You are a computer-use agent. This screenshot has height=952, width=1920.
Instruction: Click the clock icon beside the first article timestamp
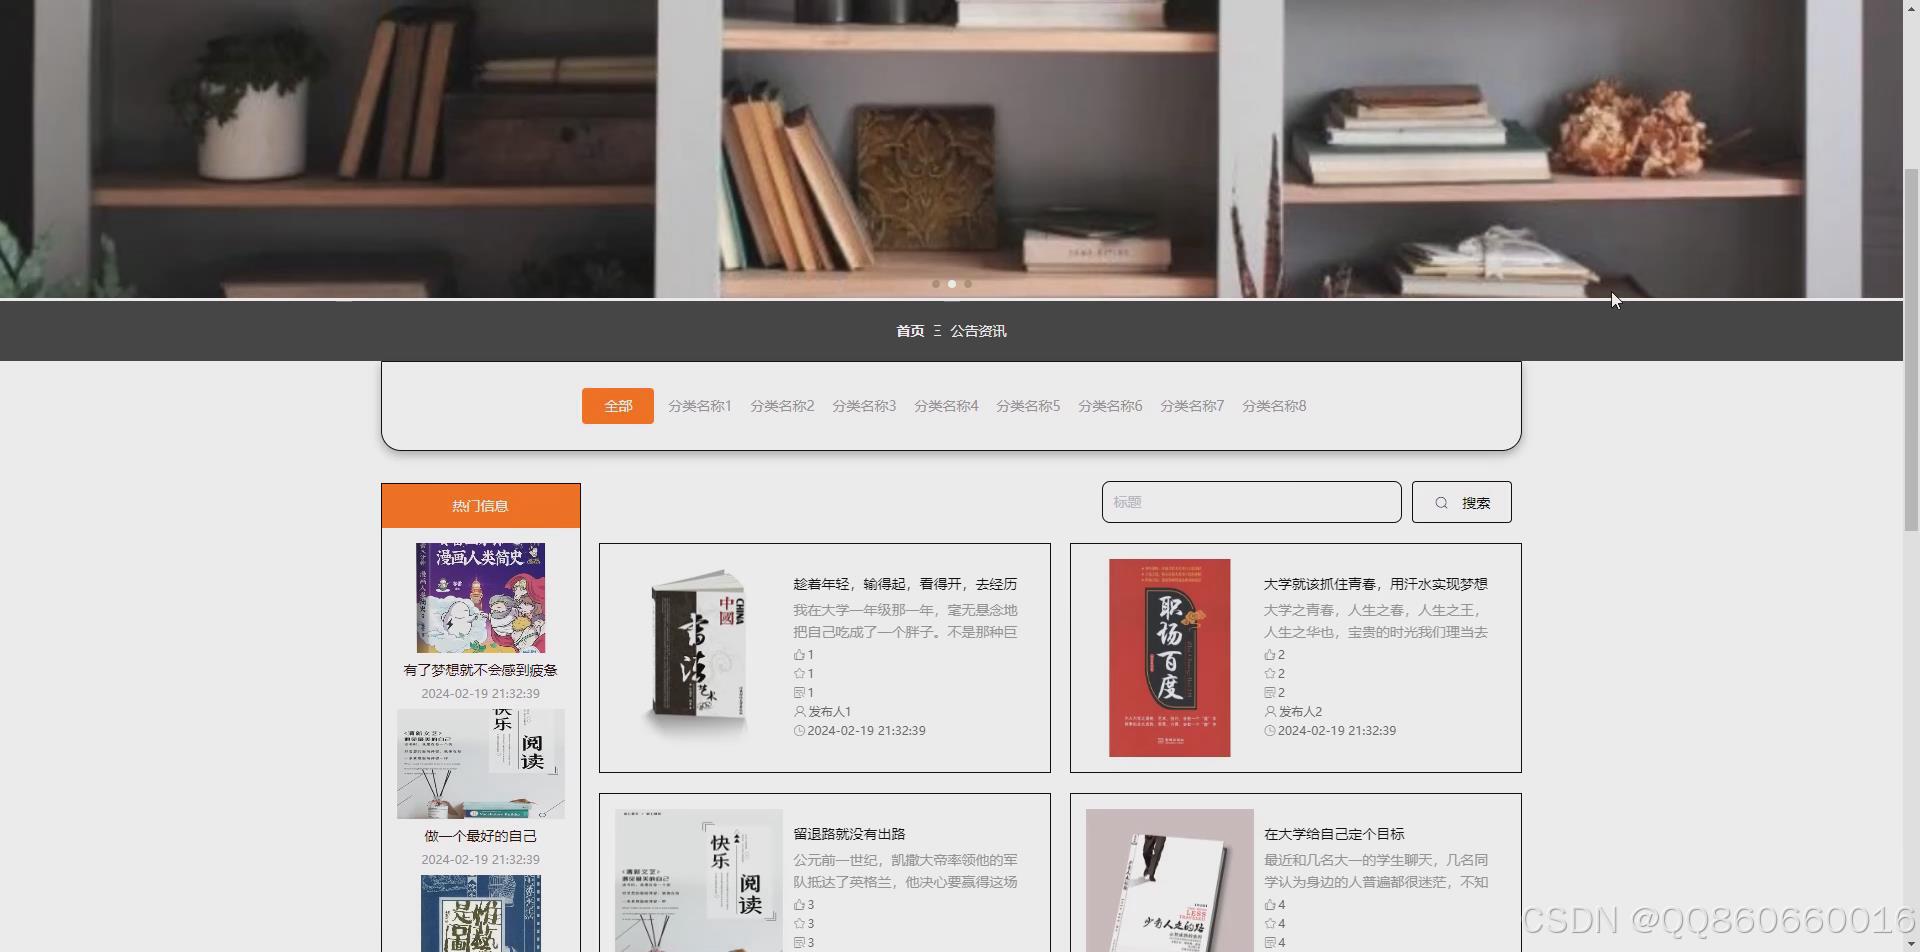pyautogui.click(x=798, y=730)
